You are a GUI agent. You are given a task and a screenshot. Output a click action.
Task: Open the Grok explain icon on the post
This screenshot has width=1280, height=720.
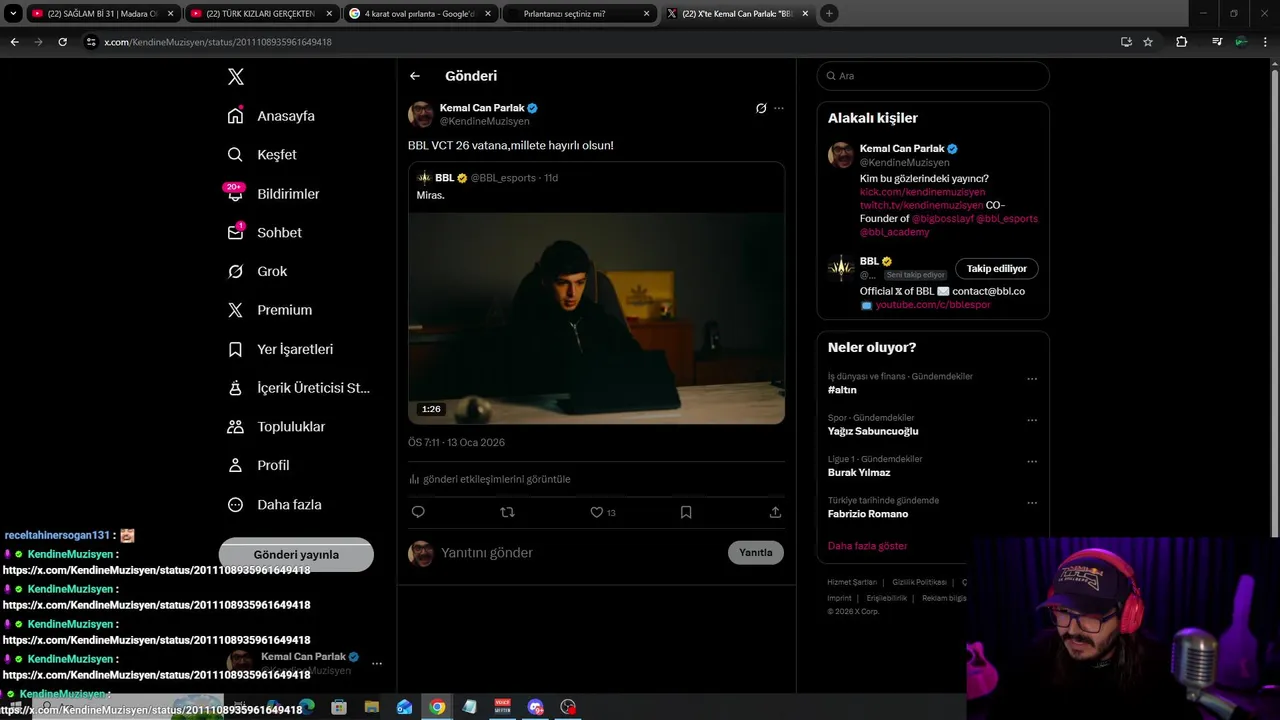point(761,108)
